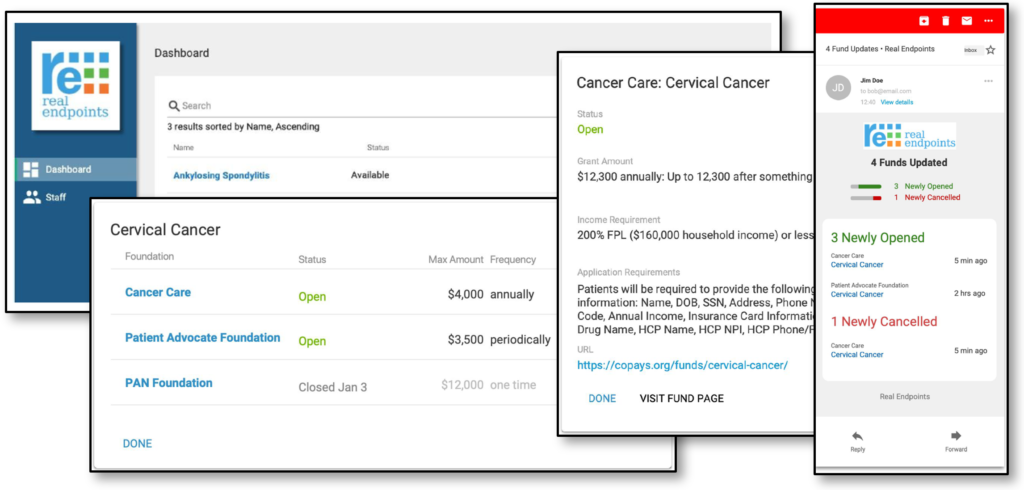Click the Available status for Ankylosing Spondylitis
The height and width of the screenshot is (490, 1024).
pyautogui.click(x=370, y=175)
